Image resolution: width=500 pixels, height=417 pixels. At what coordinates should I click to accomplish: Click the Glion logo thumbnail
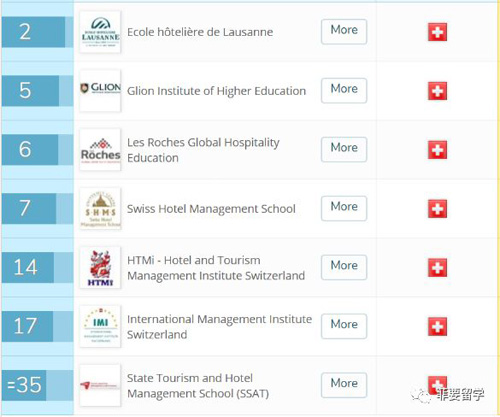pyautogui.click(x=100, y=91)
